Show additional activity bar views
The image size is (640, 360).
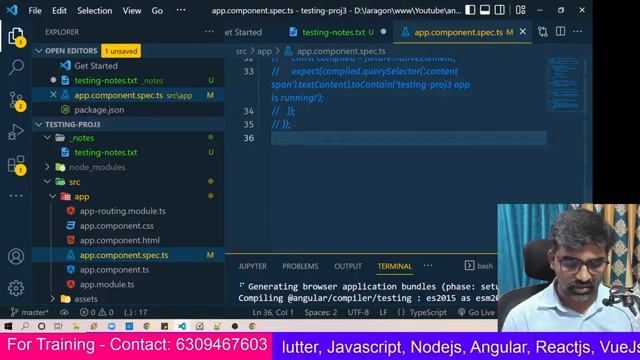tap(16, 196)
